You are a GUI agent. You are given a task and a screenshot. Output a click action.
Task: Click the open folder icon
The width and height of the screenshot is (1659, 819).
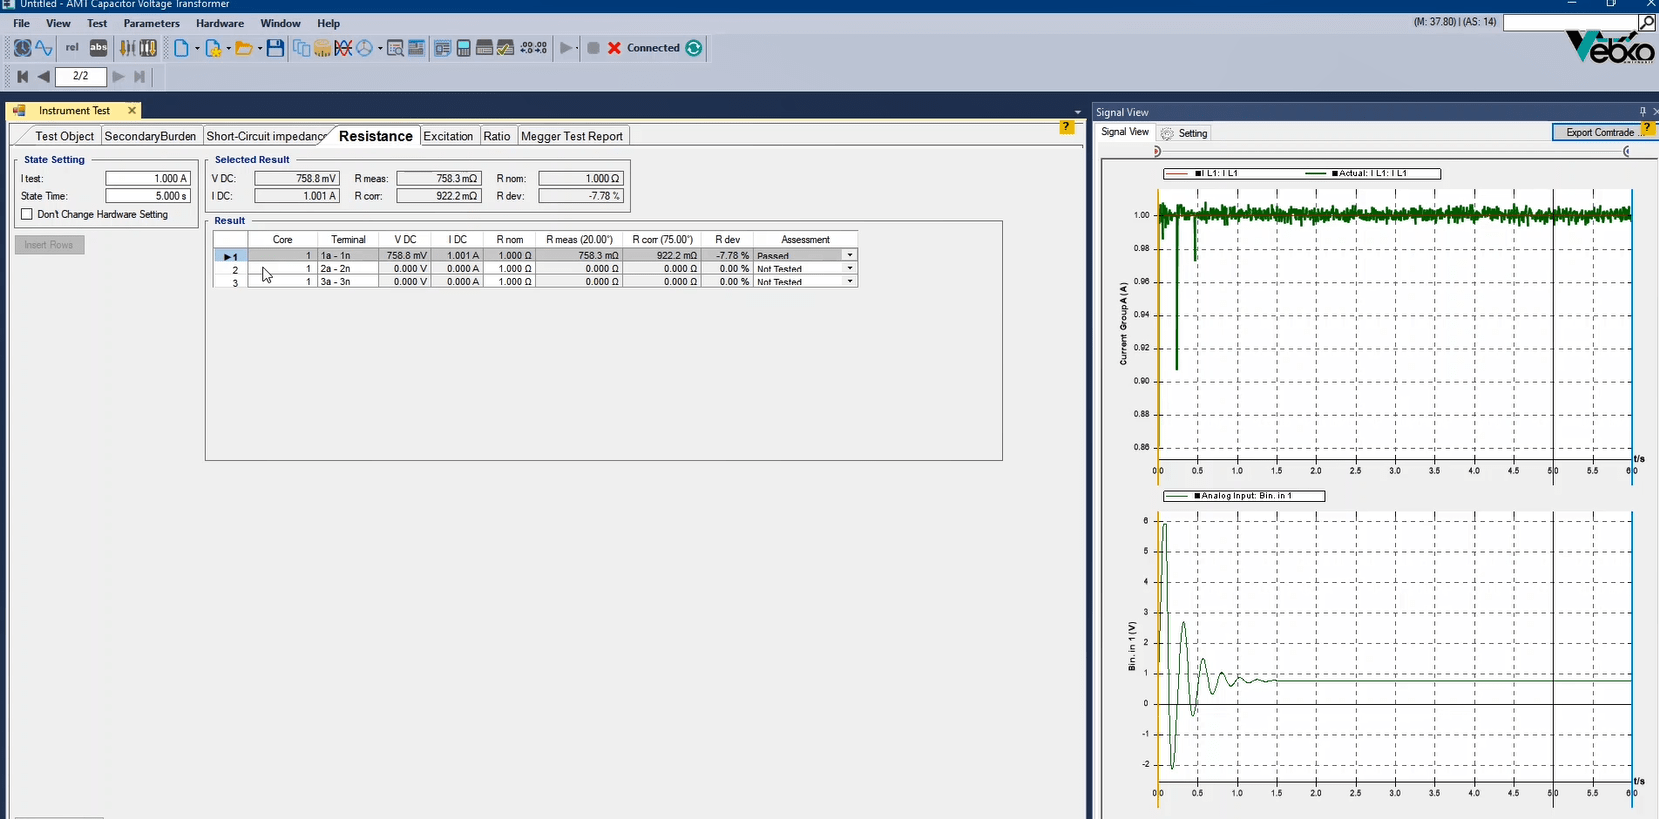point(243,48)
